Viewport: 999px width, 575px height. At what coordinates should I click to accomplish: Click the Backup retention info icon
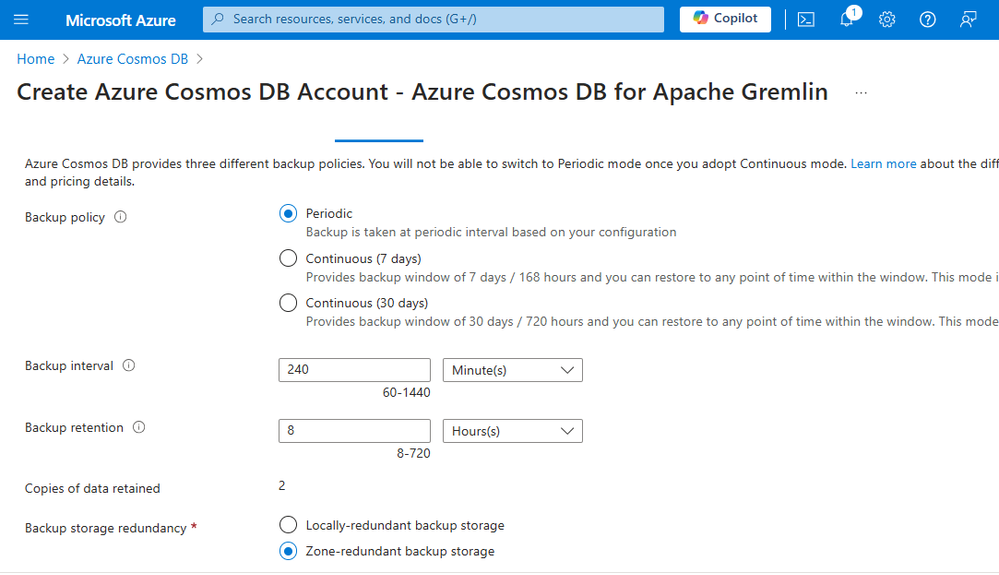click(139, 428)
